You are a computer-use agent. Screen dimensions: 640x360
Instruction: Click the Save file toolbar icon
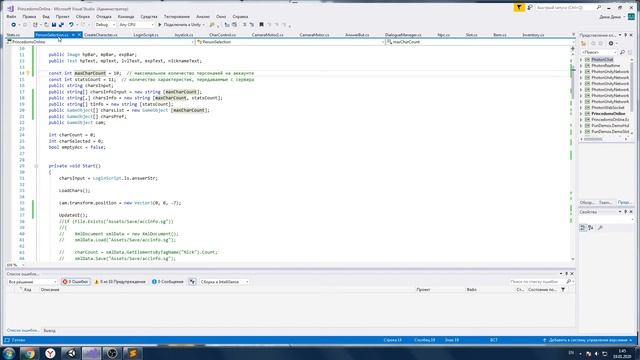click(53, 25)
